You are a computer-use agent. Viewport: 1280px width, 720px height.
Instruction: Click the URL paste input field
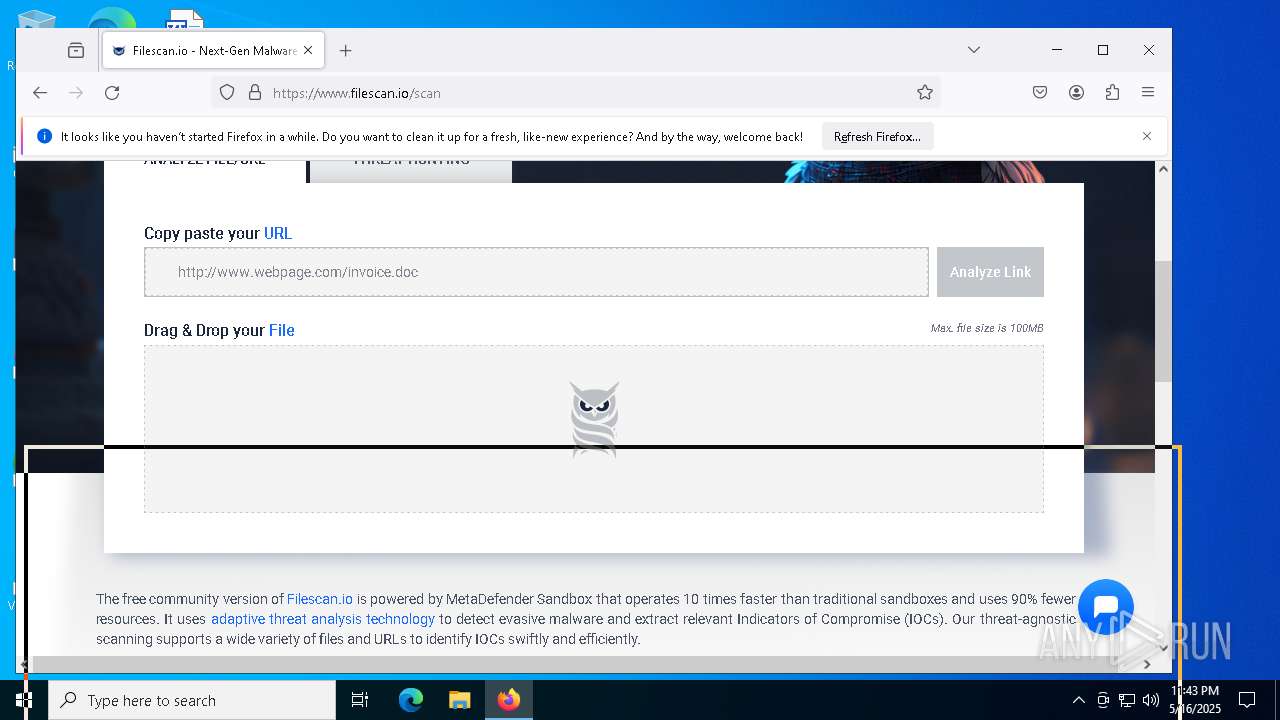[536, 272]
